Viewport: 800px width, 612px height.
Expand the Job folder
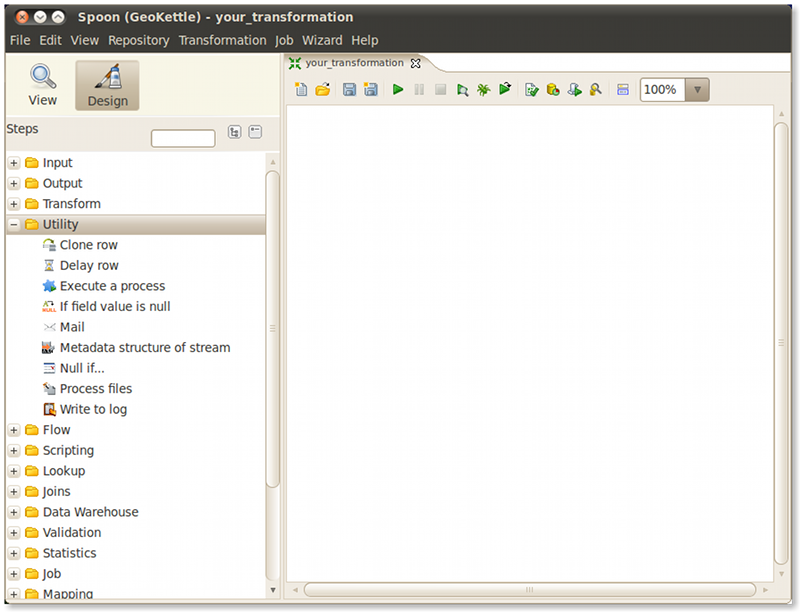[14, 574]
